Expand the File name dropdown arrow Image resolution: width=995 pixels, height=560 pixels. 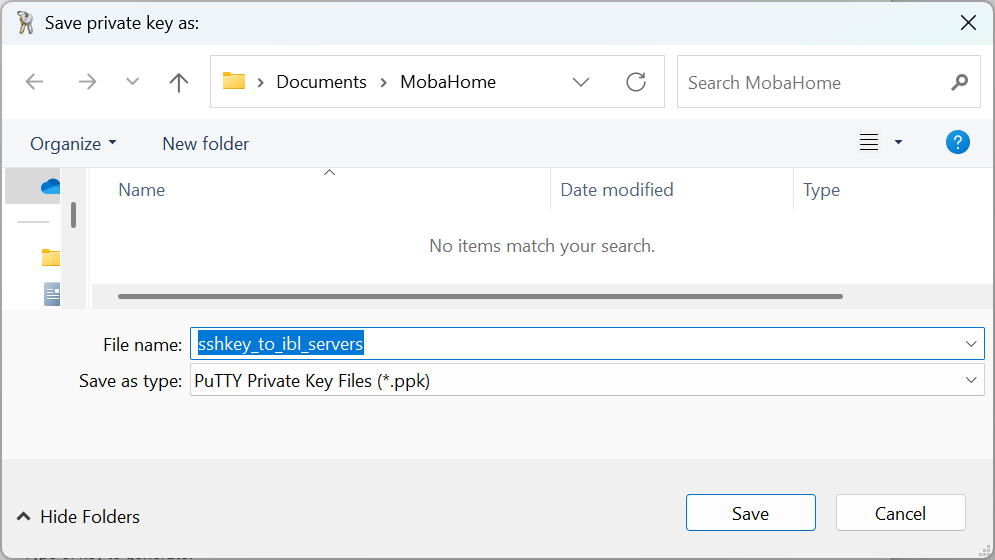click(x=971, y=344)
